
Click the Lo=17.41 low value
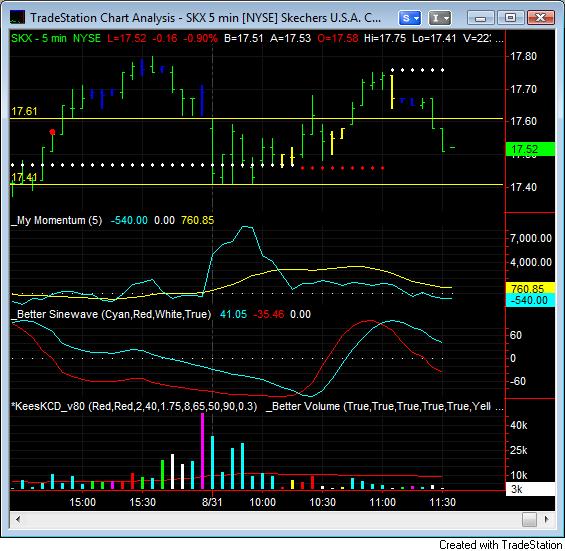(434, 38)
